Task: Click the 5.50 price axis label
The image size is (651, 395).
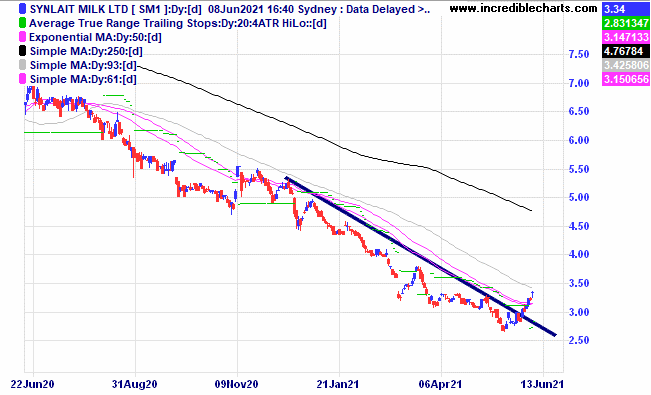Action: 579,169
